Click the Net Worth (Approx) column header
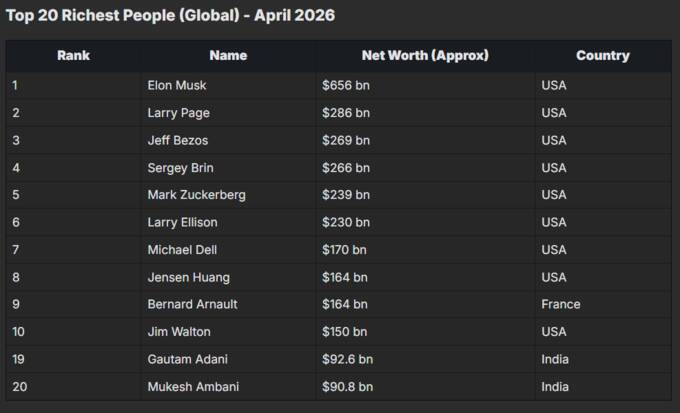Screen dimensions: 680x413 (x=425, y=56)
